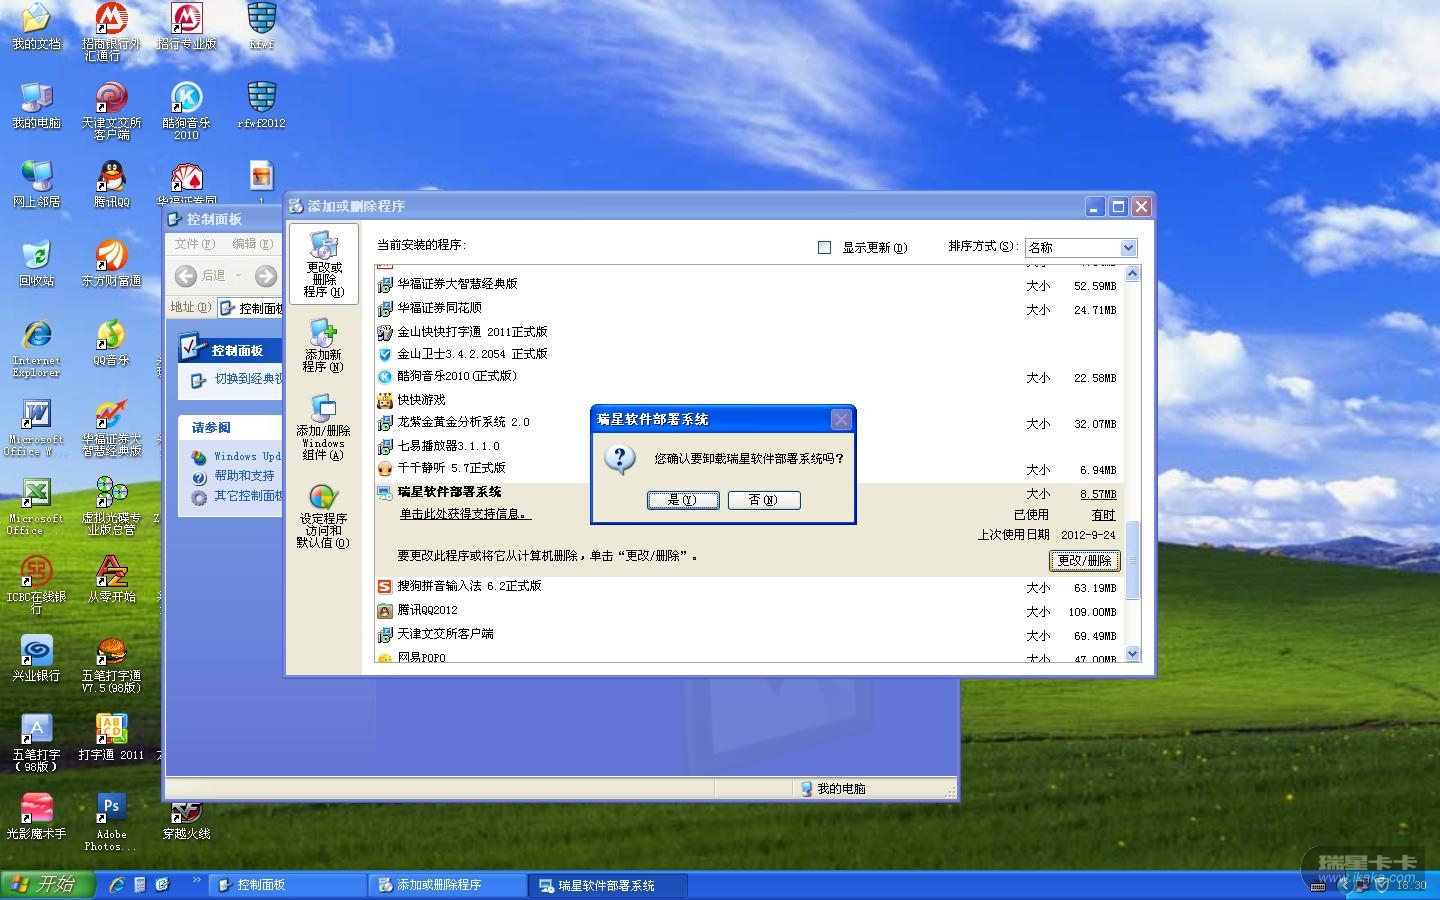
Task: Open the 招行专业版 desktop shortcut
Action: coord(186,27)
